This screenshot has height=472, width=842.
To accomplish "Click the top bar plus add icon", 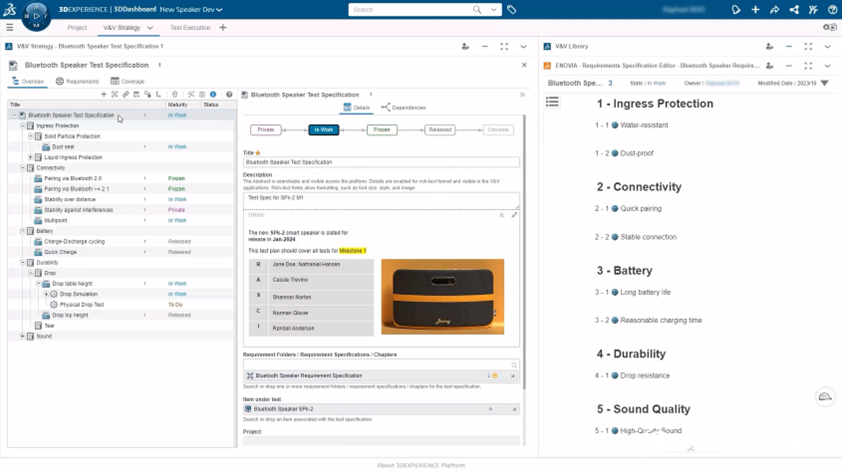I will [755, 10].
